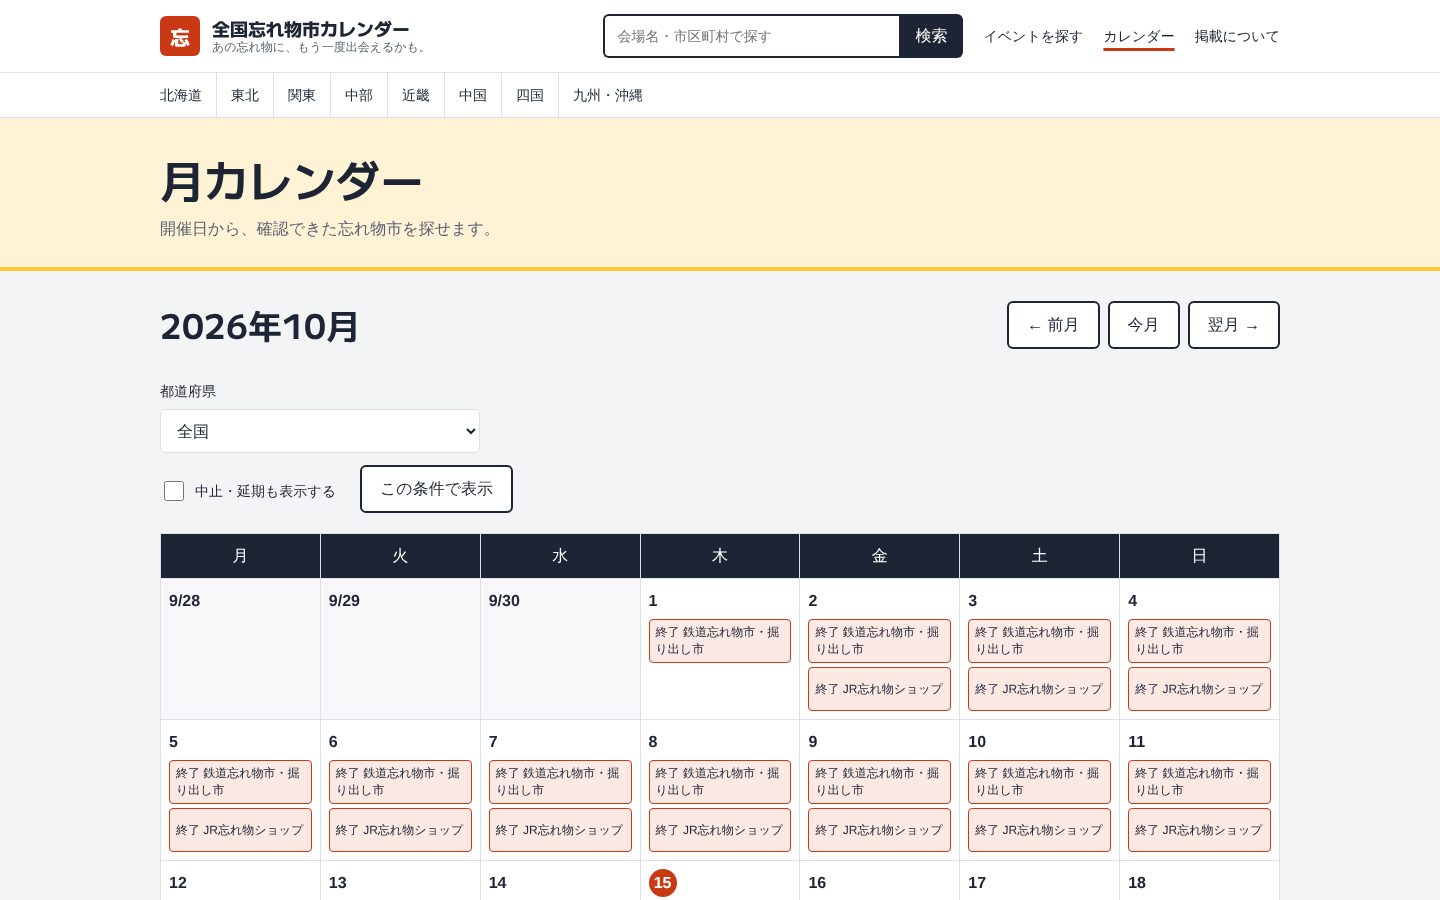This screenshot has width=1440, height=900.
Task: Open 鉄道忘れ物市・掘り出し市 event on October 1
Action: point(720,641)
